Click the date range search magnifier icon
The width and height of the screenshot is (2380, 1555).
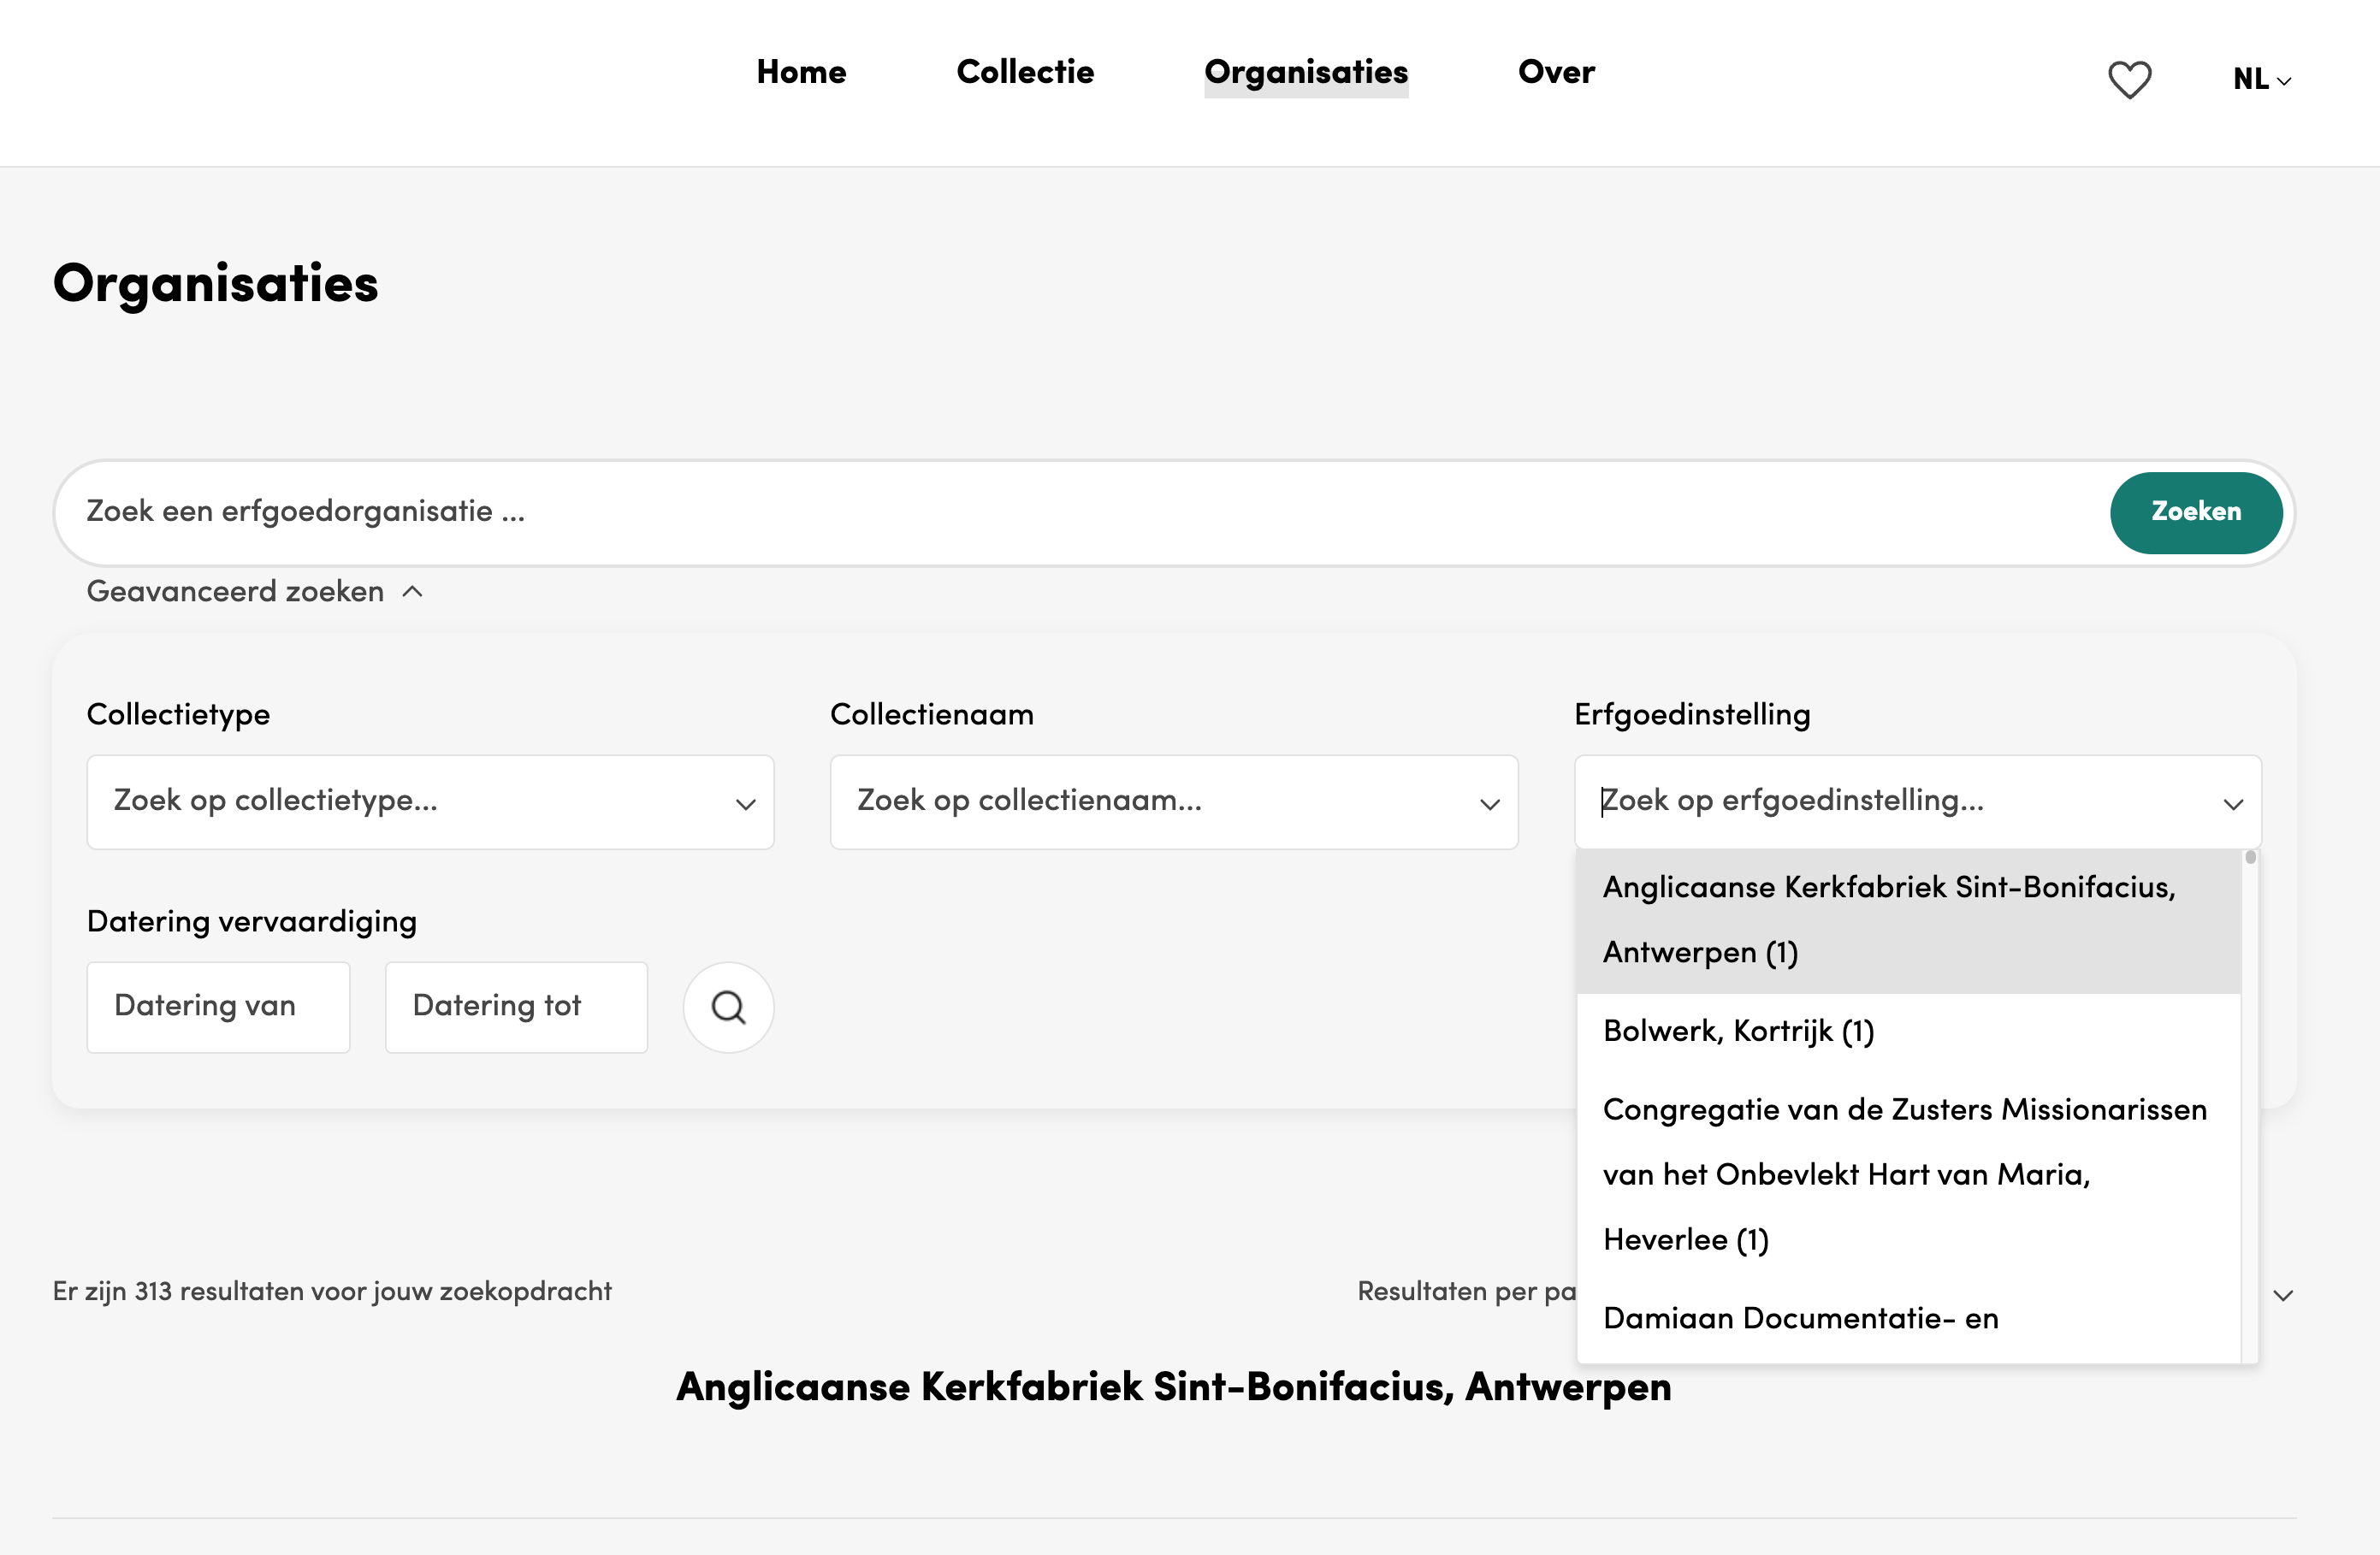click(728, 1007)
